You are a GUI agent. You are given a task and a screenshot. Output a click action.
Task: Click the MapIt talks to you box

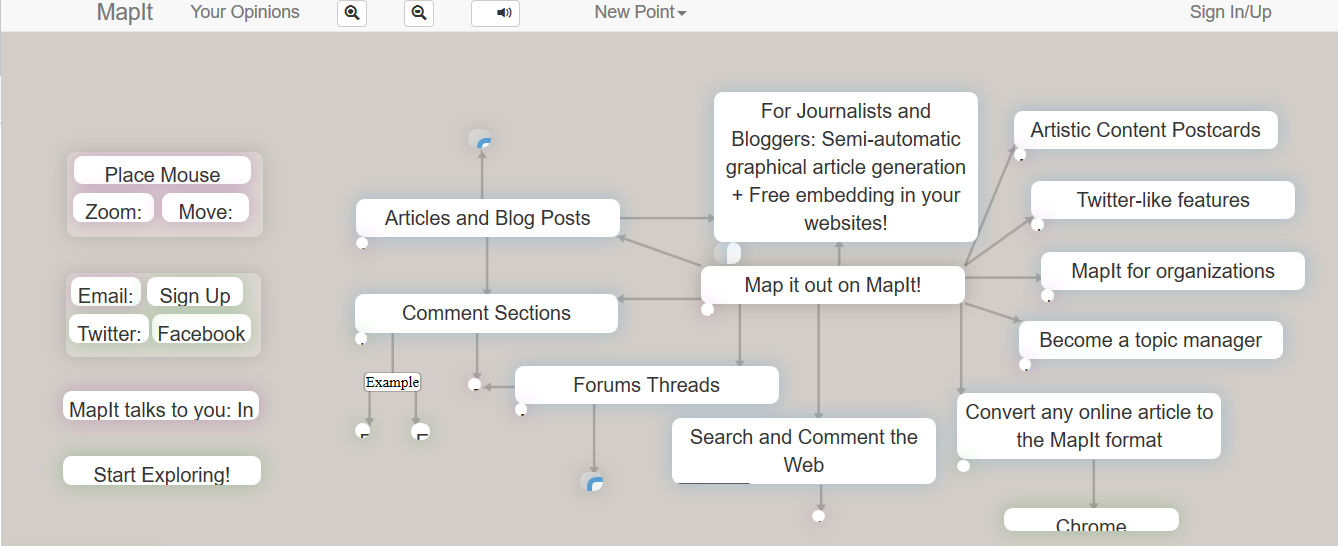pos(161,406)
